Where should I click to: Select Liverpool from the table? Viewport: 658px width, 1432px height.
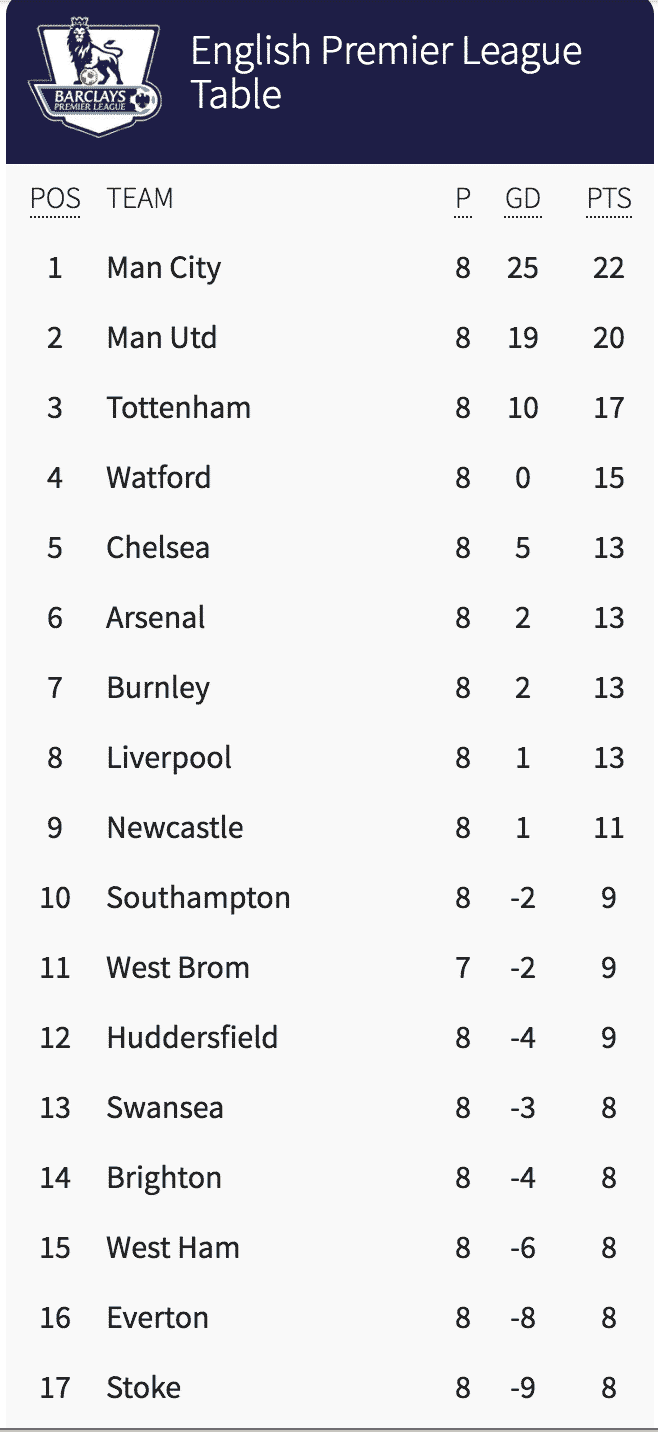click(168, 758)
